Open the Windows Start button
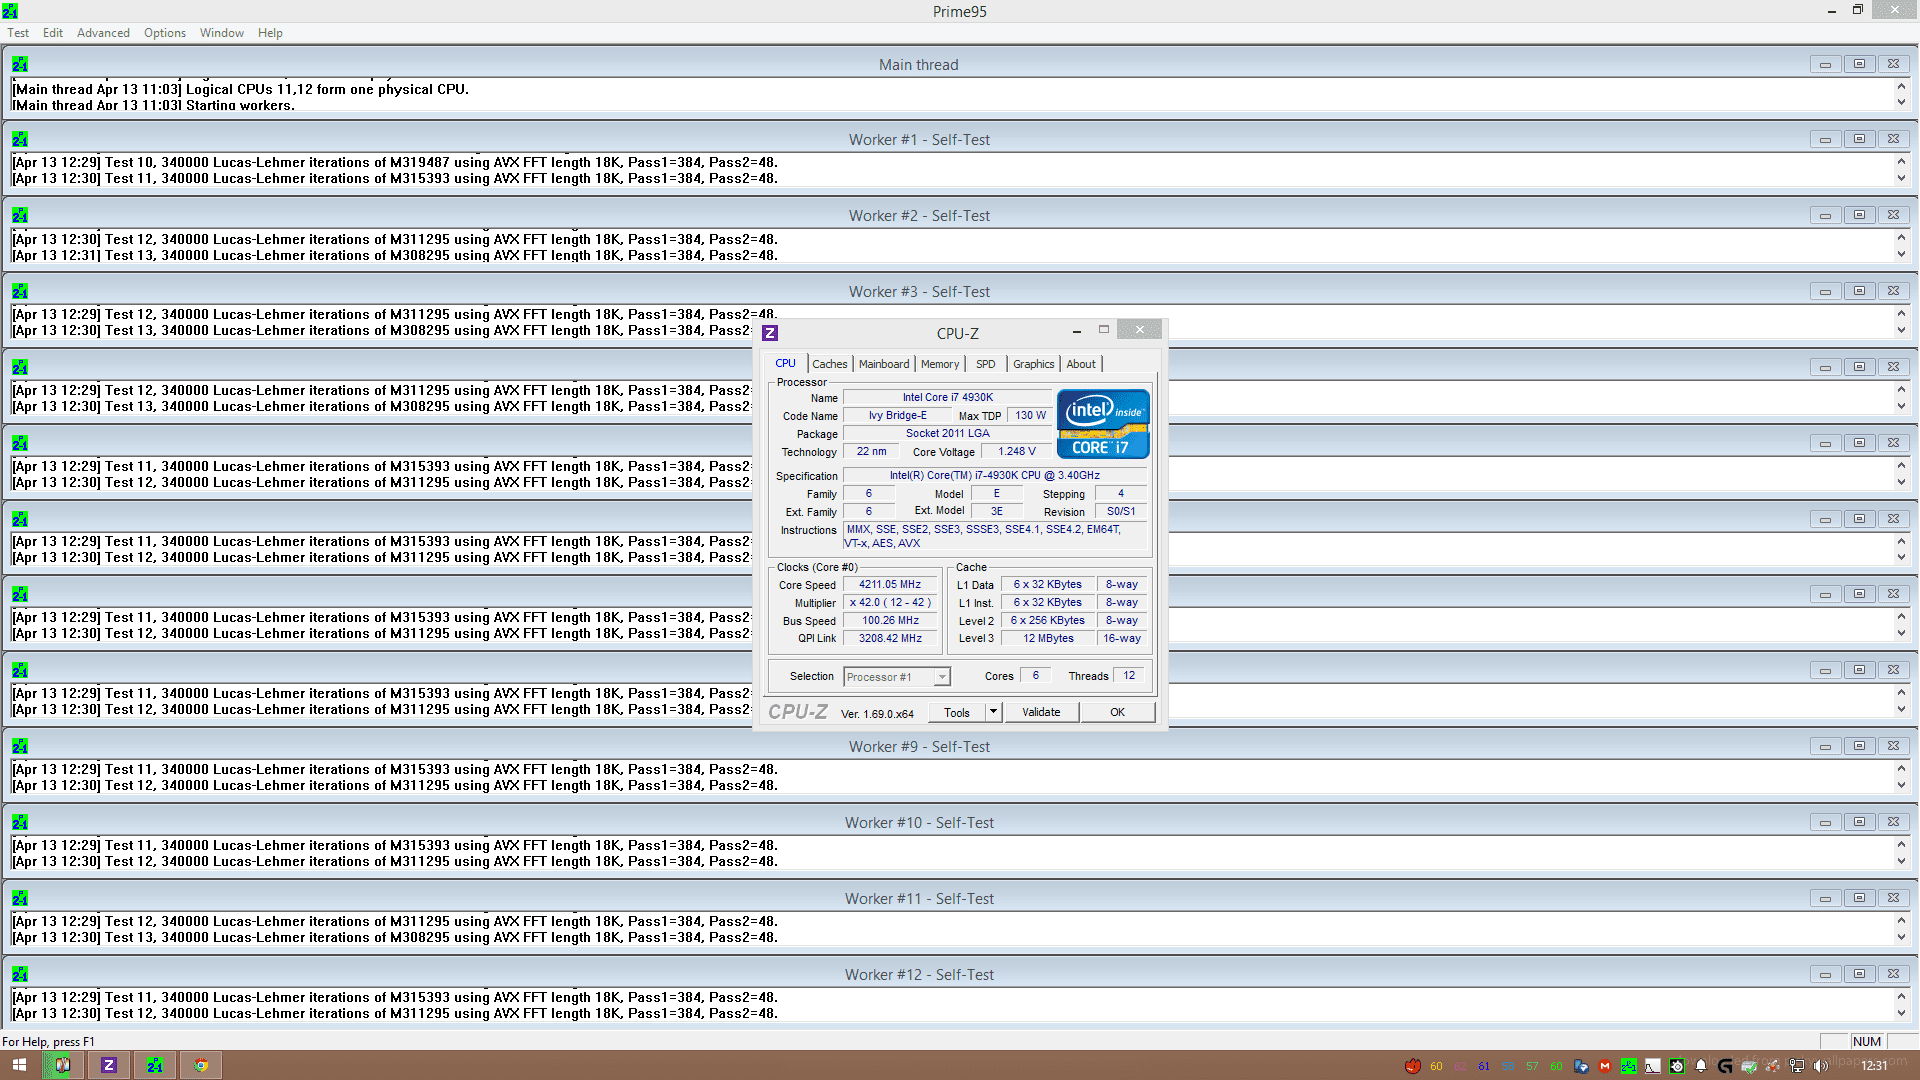The image size is (1920, 1080). pyautogui.click(x=19, y=1065)
